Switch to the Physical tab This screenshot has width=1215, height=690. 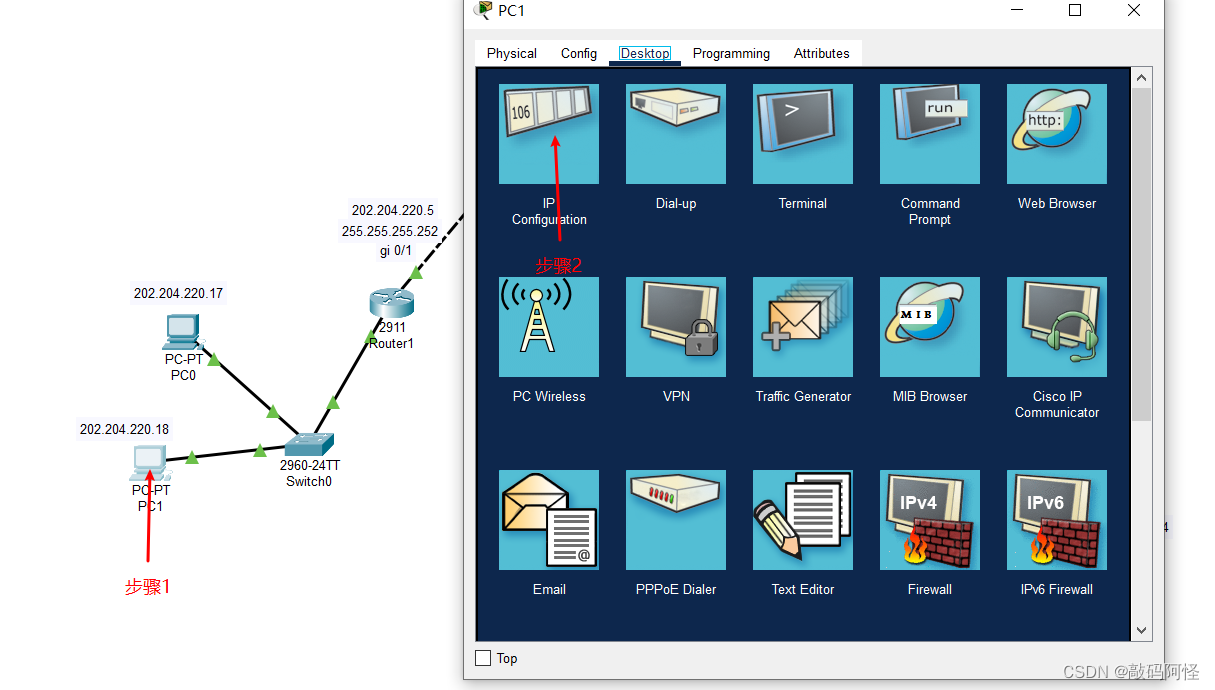[x=512, y=53]
